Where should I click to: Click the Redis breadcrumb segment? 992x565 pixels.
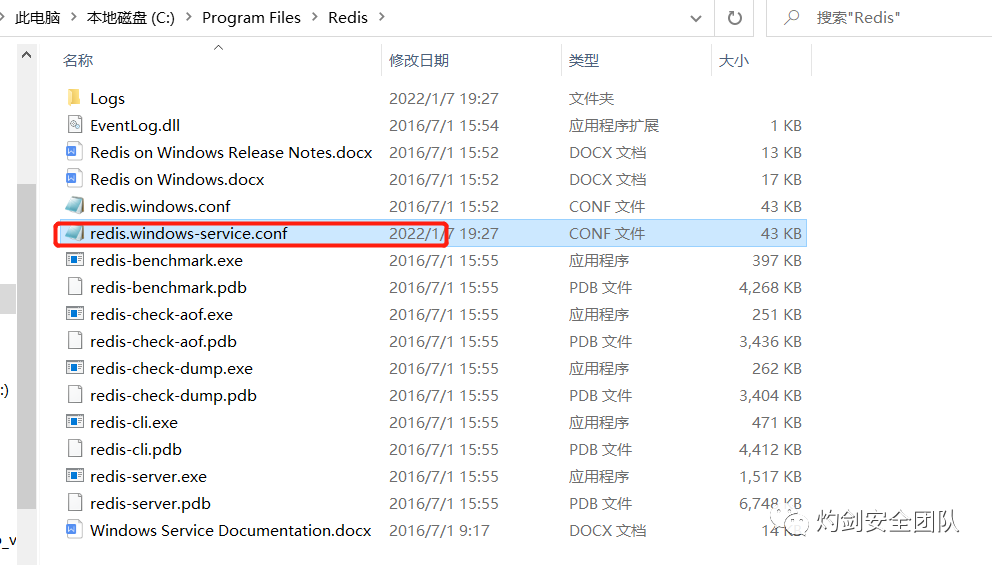(x=347, y=18)
